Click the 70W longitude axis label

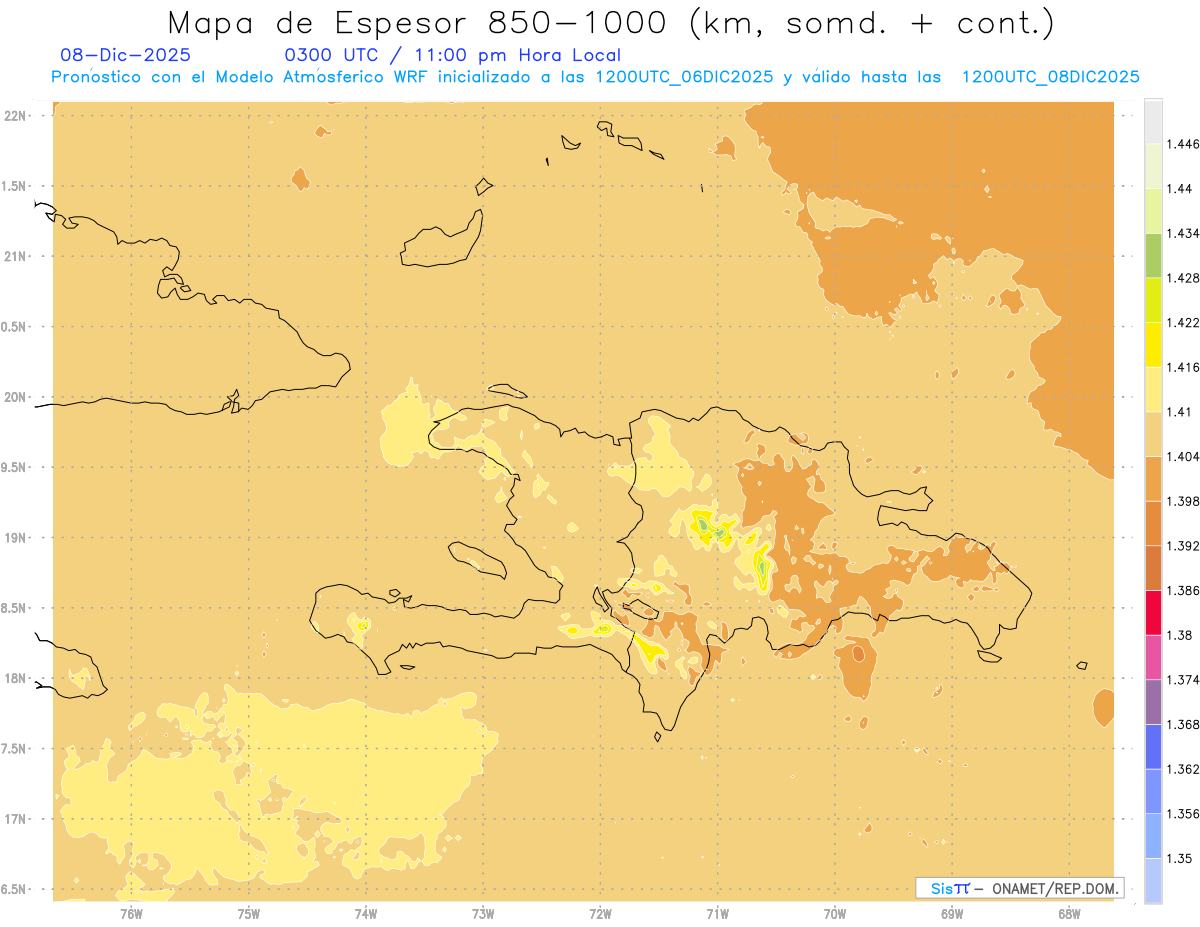[835, 914]
